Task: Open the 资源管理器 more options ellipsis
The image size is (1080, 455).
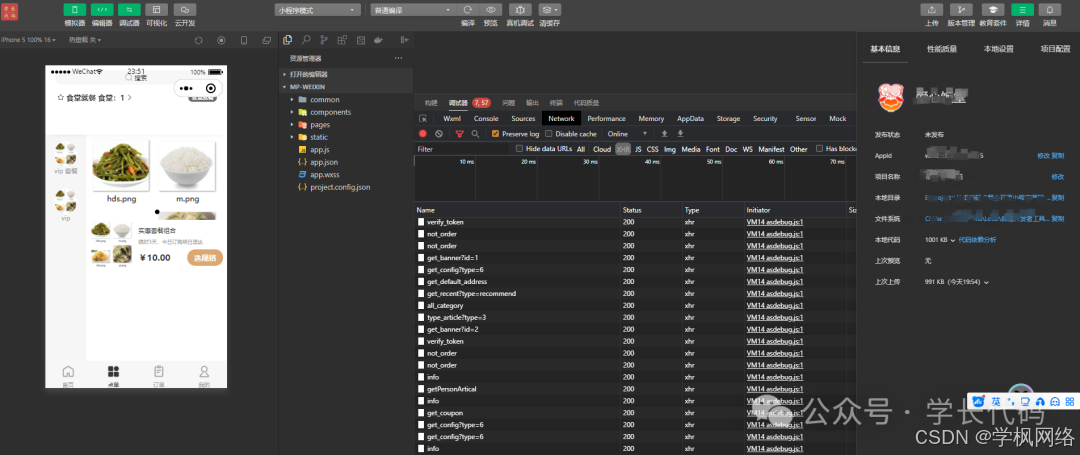Action: 398,59
